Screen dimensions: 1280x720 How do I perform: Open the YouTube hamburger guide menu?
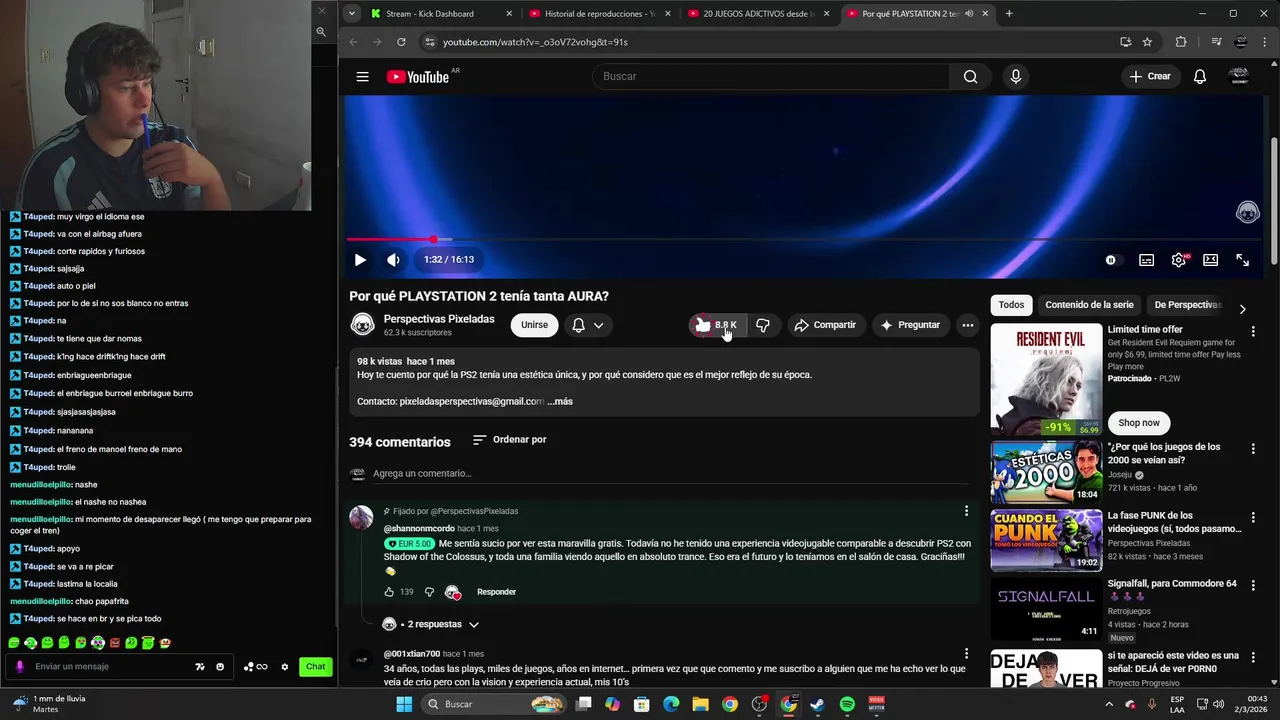tap(362, 76)
